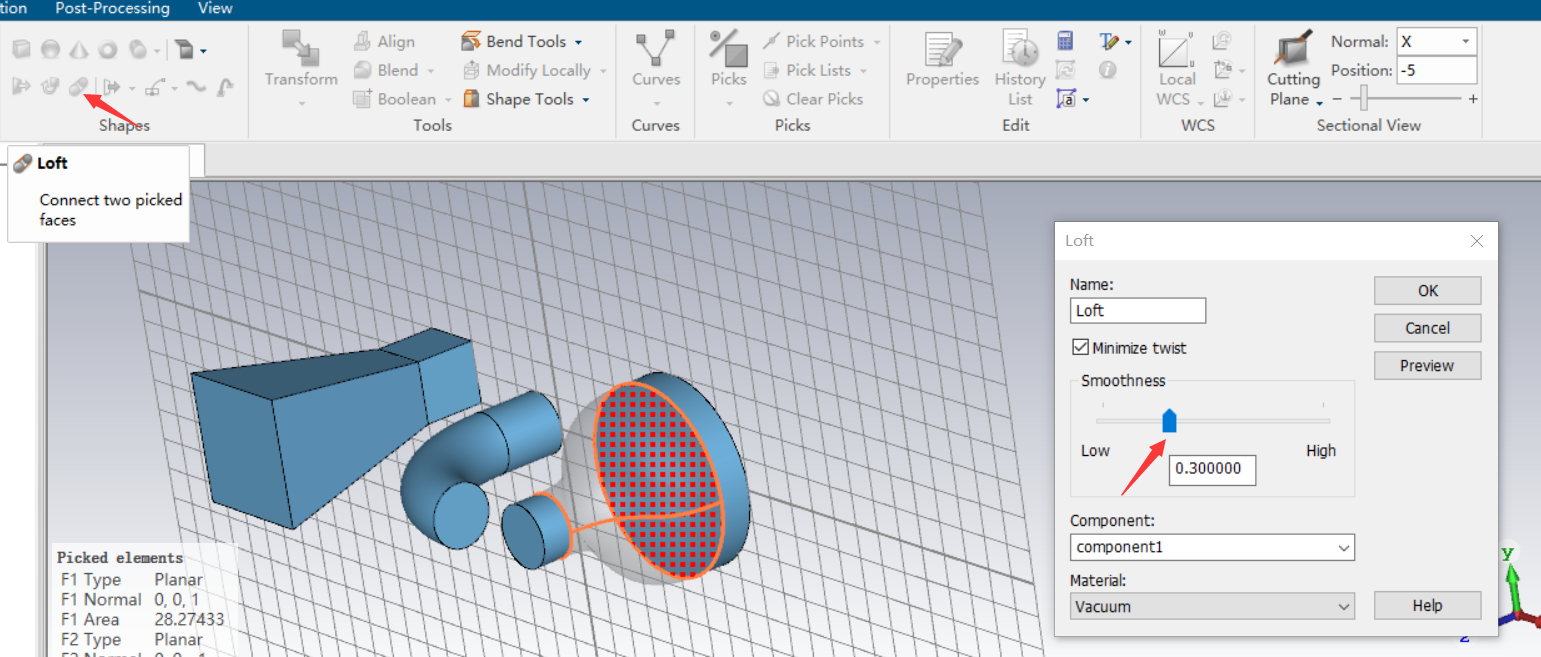Image resolution: width=1541 pixels, height=657 pixels.
Task: Click OK in the Loft dialog
Action: click(x=1427, y=290)
